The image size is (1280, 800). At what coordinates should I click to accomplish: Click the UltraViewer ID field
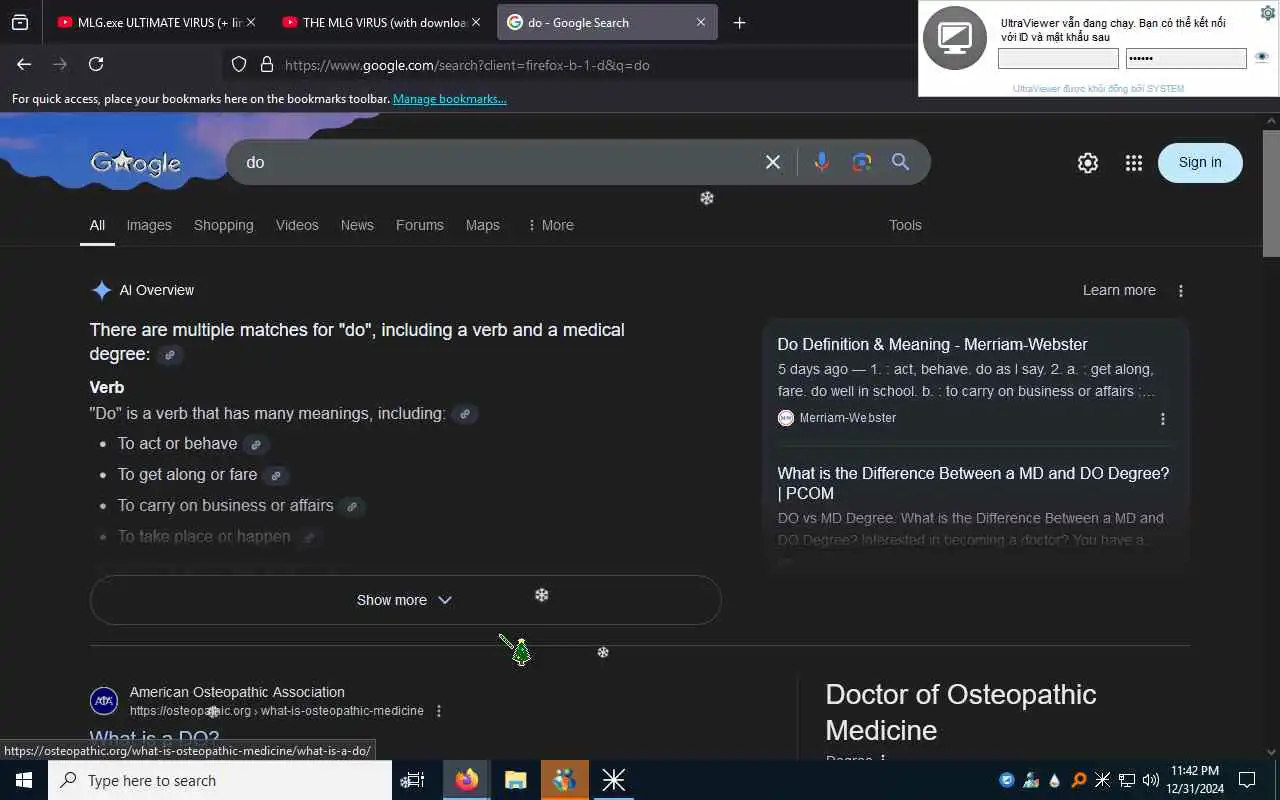(1058, 59)
